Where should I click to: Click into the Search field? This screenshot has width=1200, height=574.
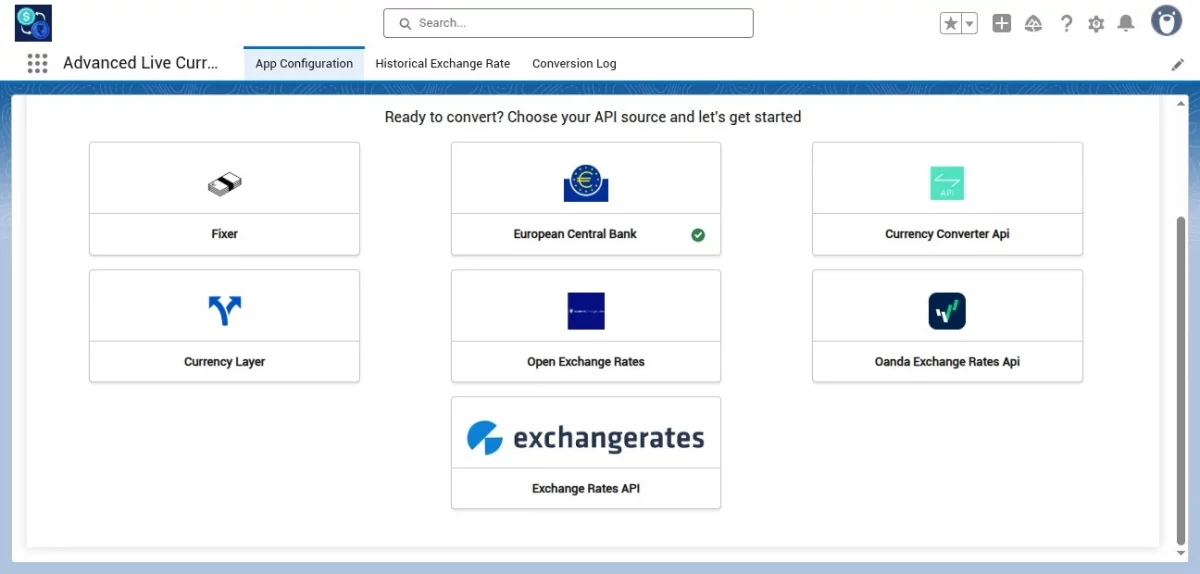pyautogui.click(x=568, y=23)
